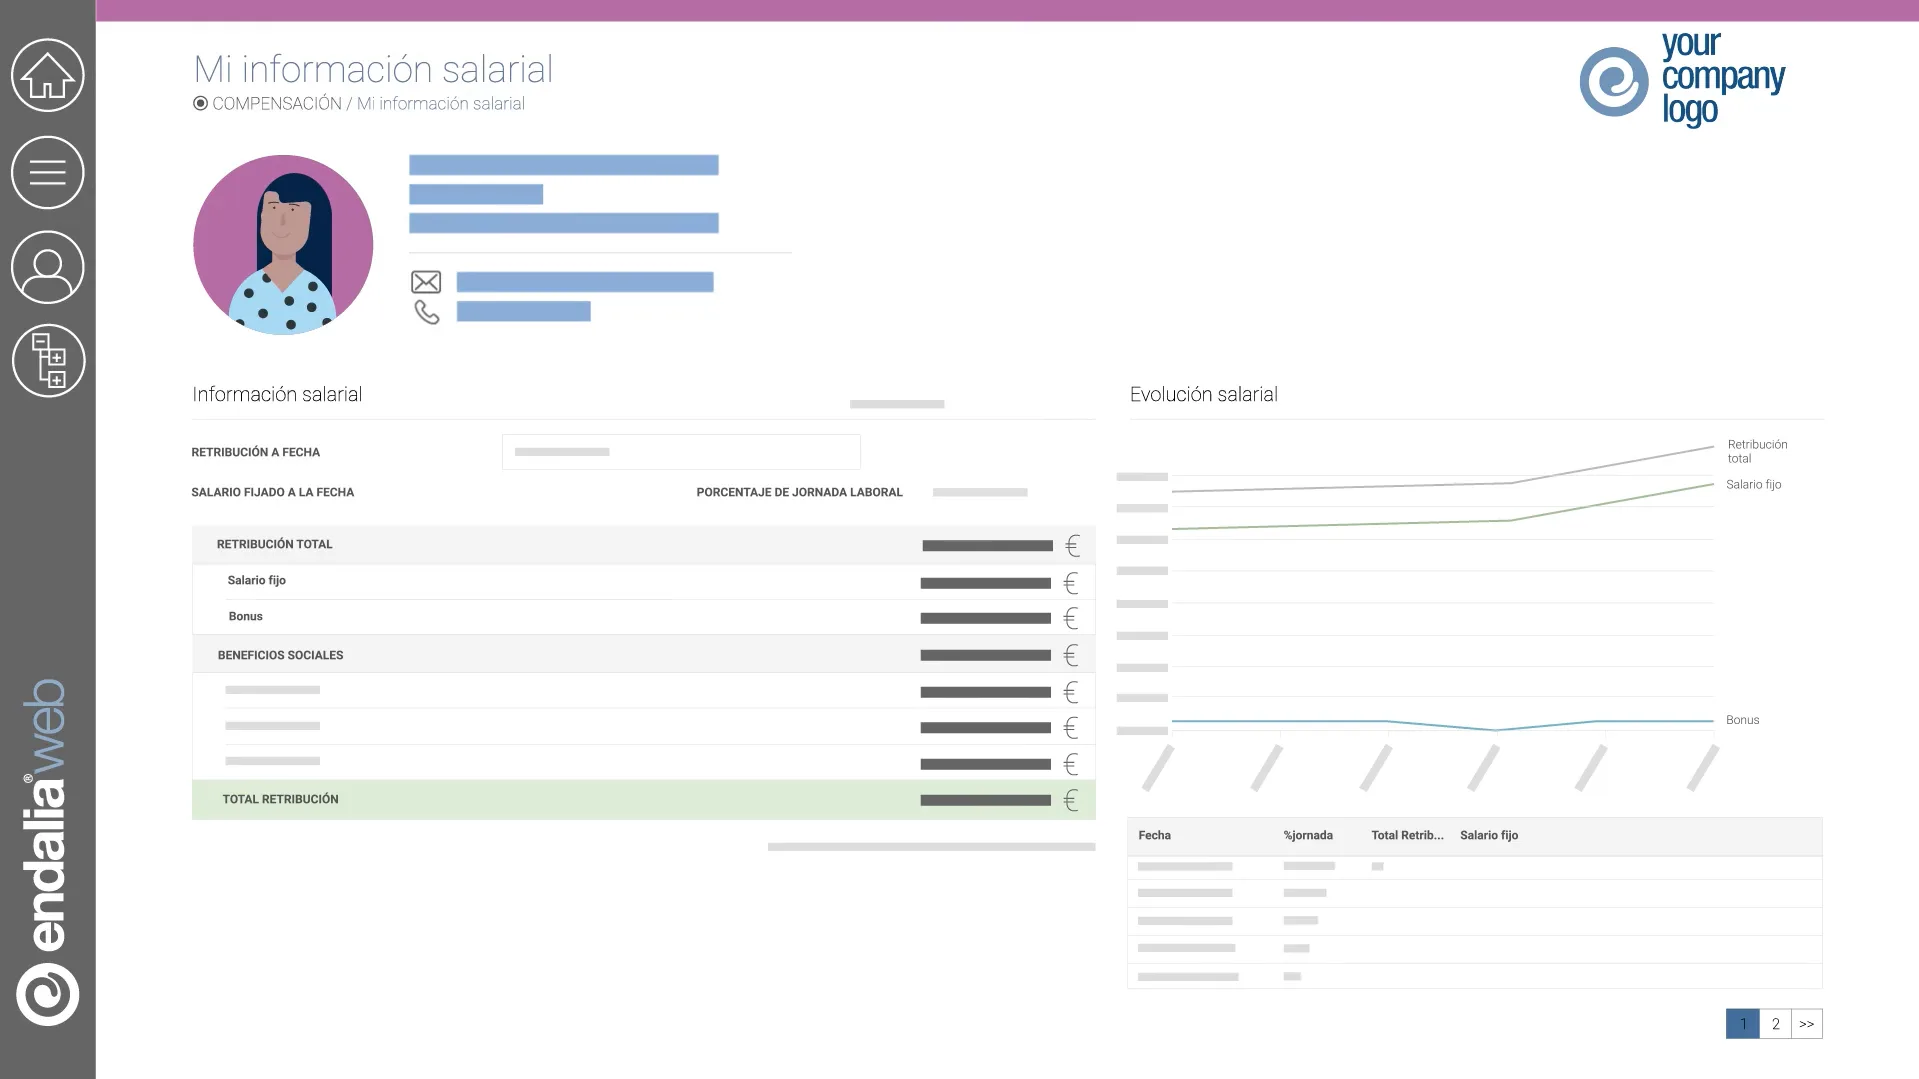Click the company logo at top right
Viewport: 1919px width, 1079px height.
(x=1682, y=80)
